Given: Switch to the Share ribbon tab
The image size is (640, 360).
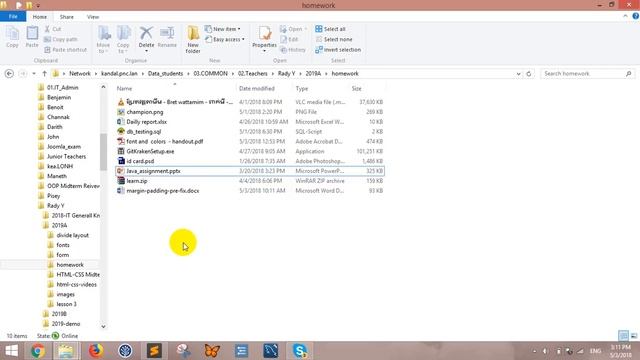Looking at the screenshot, I should (67, 17).
